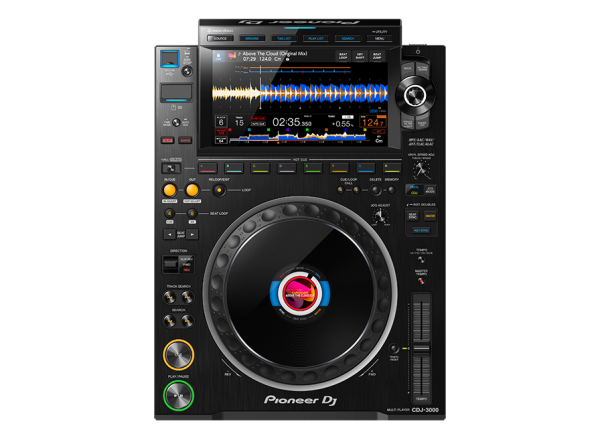Open the BROWSE view
The image size is (600, 440).
point(252,38)
